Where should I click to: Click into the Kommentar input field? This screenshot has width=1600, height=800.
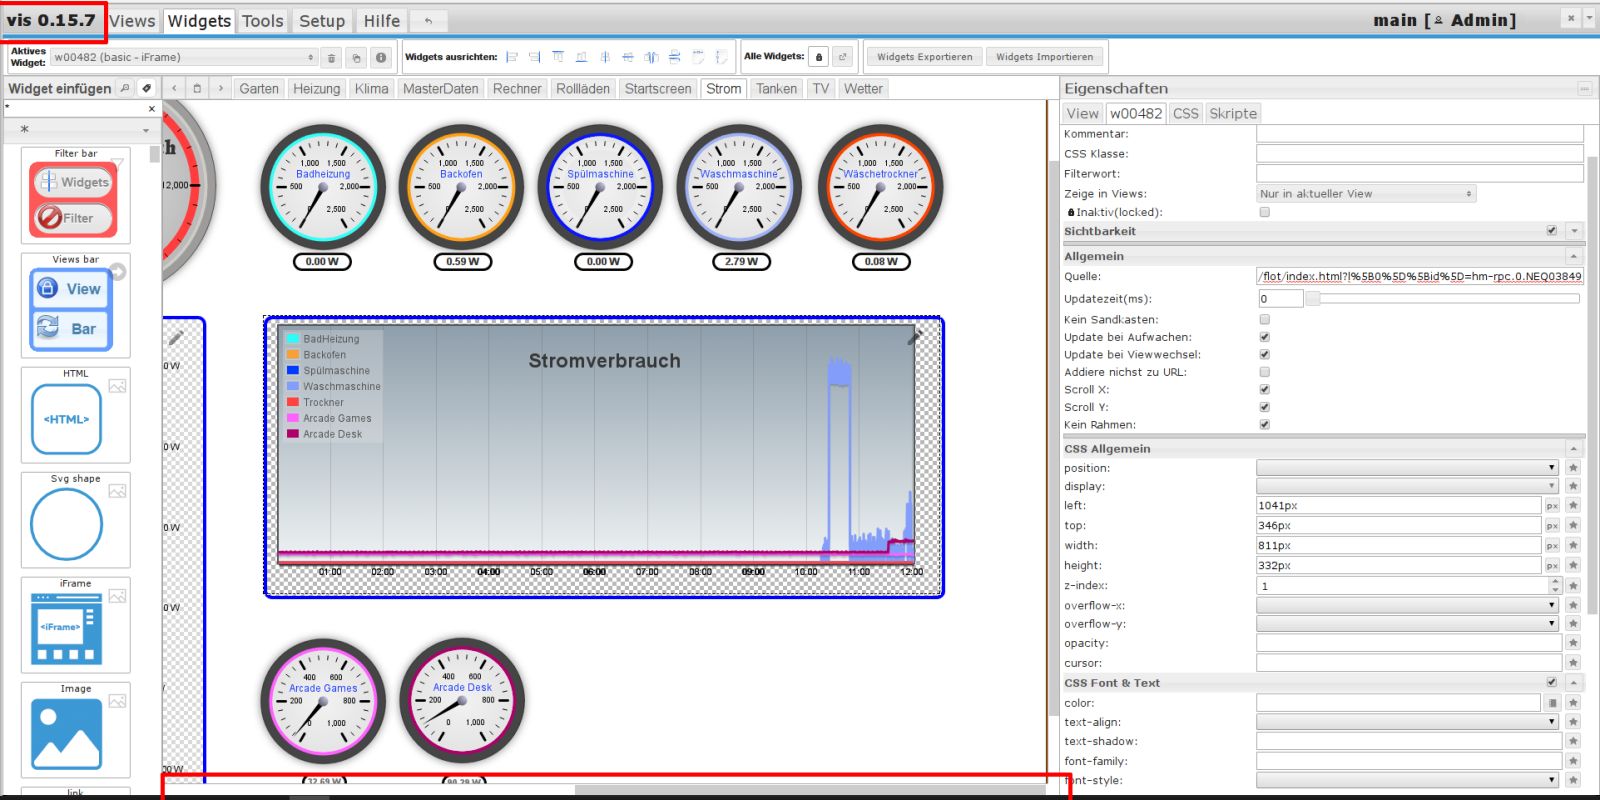(1420, 134)
